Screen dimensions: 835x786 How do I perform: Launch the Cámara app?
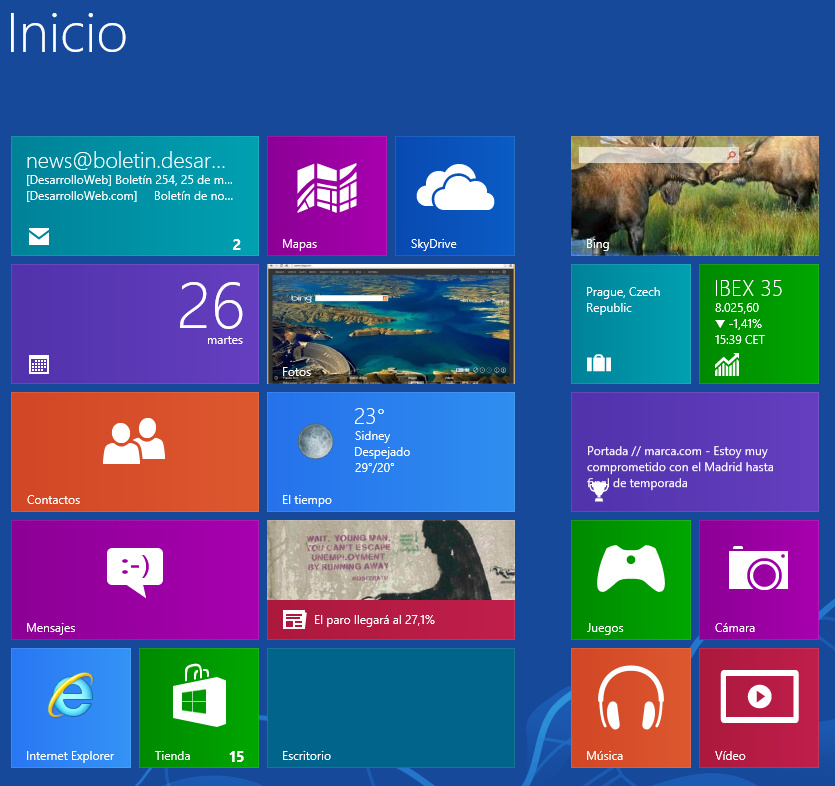pos(759,580)
